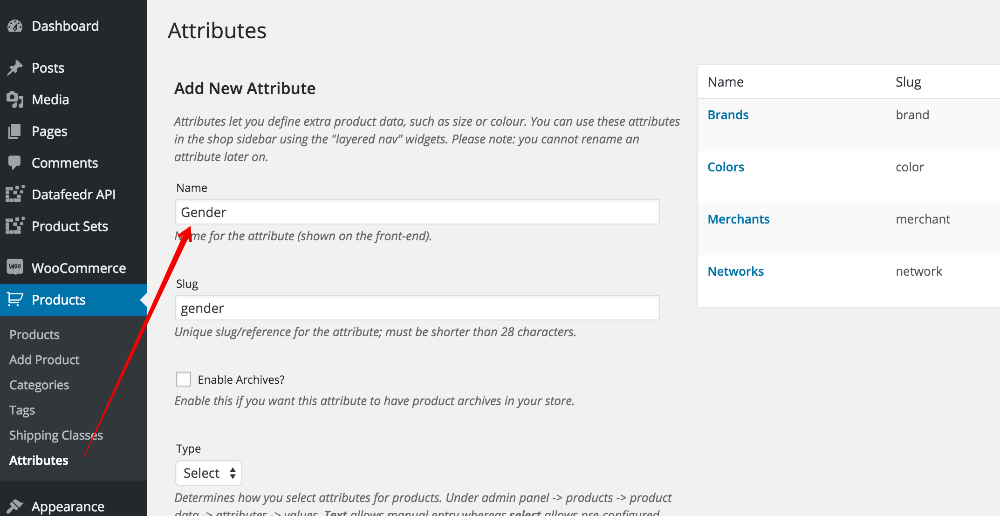This screenshot has height=516, width=1000.
Task: Enable the Archives checkbox
Action: click(x=184, y=380)
